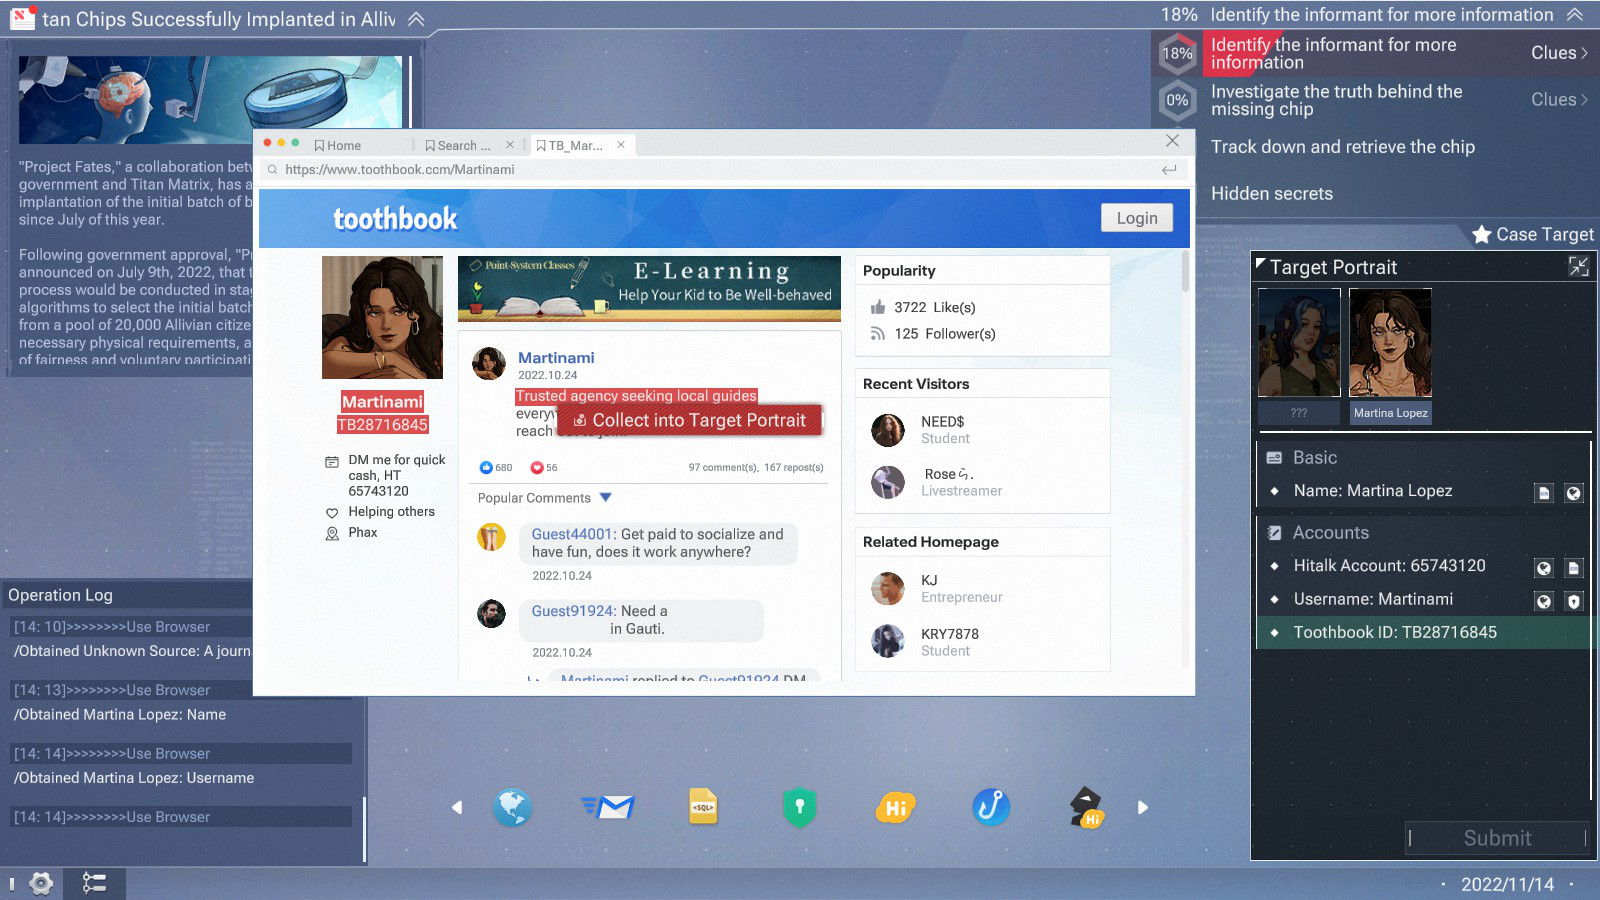Open the green shield password tool

click(x=799, y=807)
